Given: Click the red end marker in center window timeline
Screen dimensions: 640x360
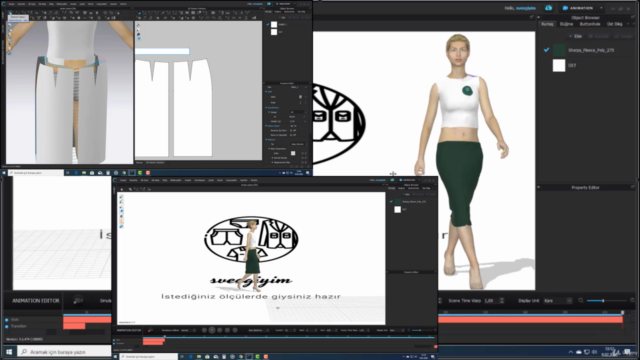Looking at the screenshot, I should pos(436,347).
